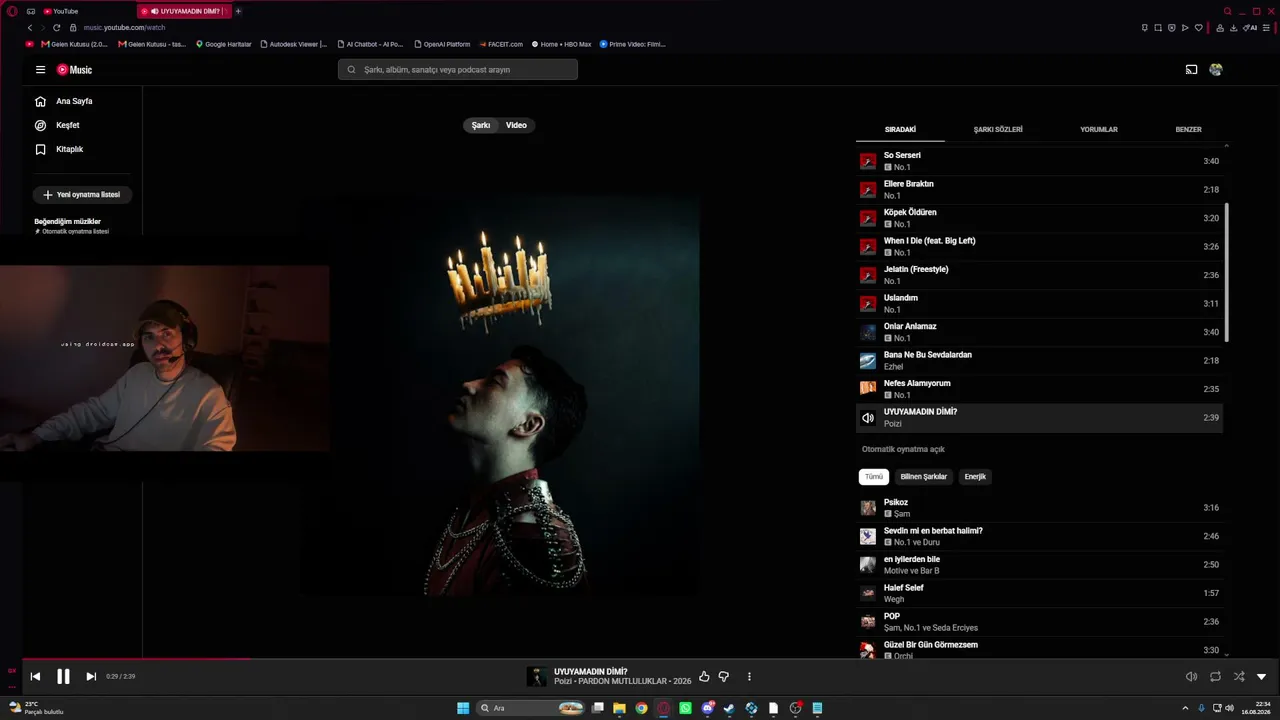Open the FACEIT.com bookmark

pyautogui.click(x=501, y=44)
